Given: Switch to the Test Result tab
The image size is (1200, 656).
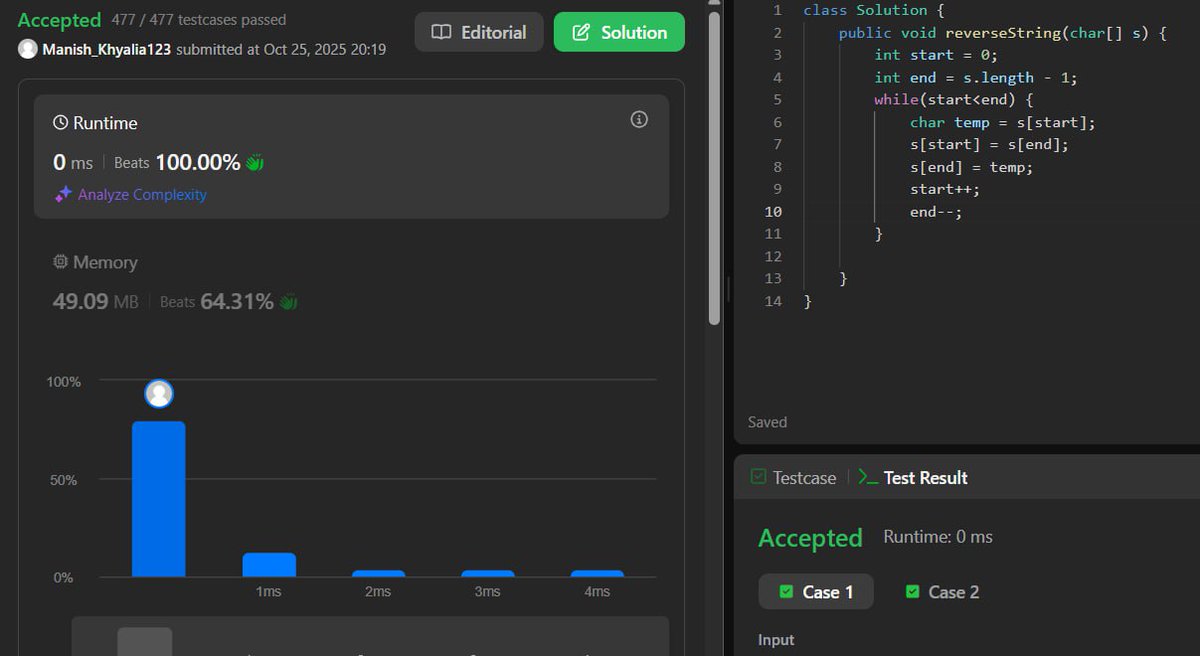Looking at the screenshot, I should click(913, 478).
